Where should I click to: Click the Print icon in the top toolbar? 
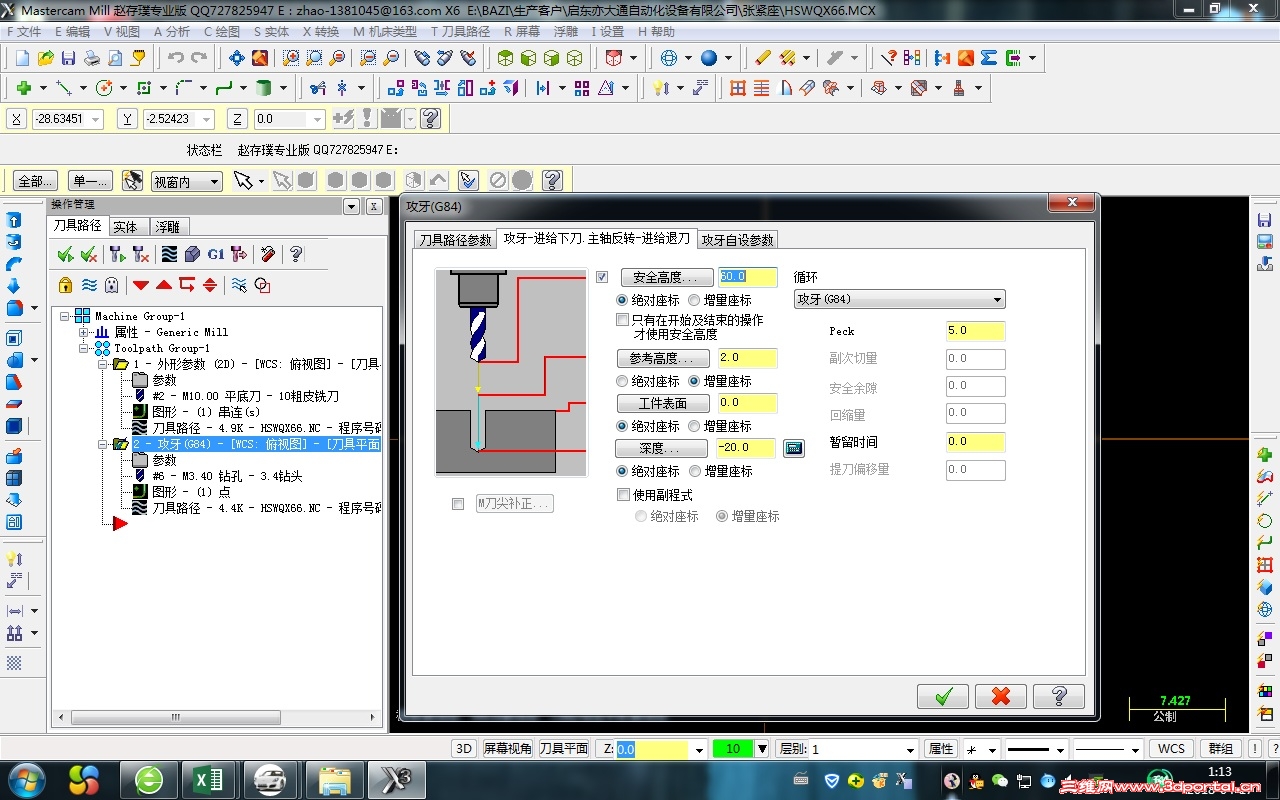point(91,58)
